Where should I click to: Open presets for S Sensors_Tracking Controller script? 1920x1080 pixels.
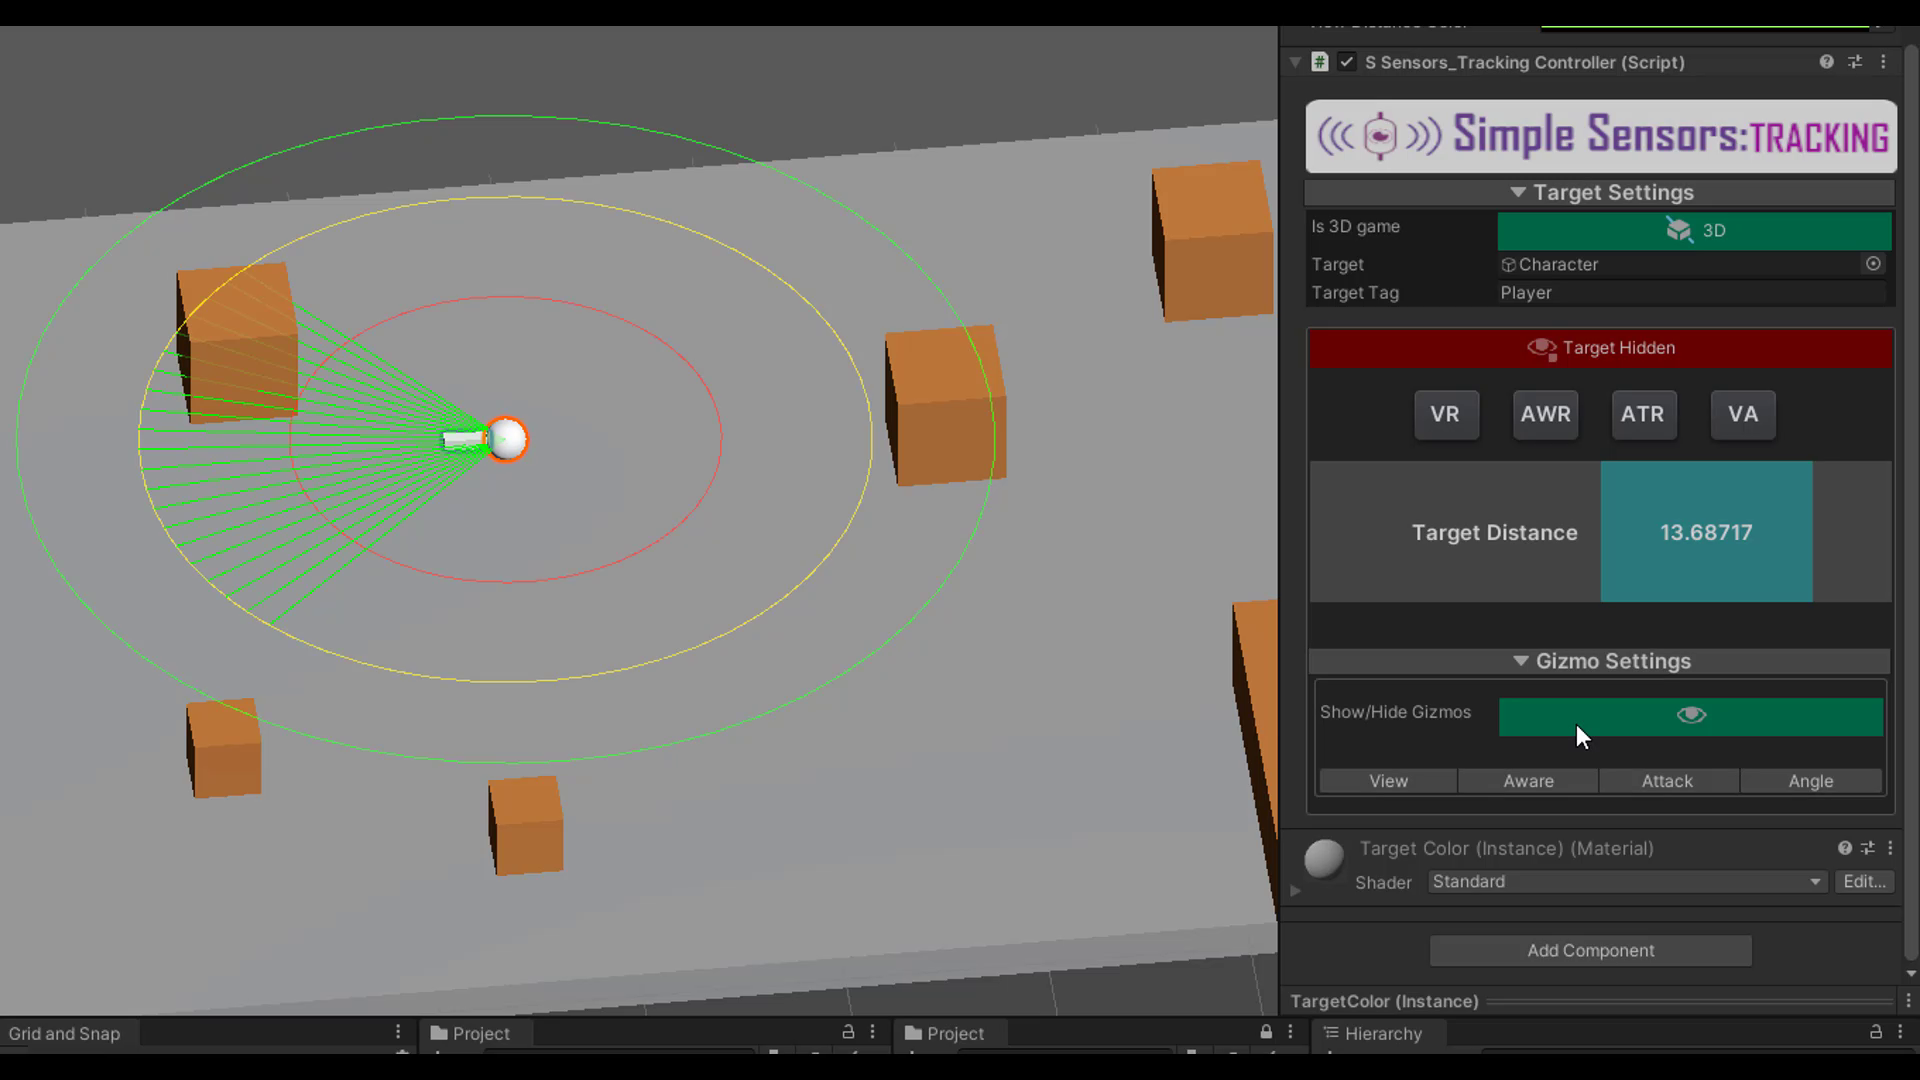[x=1855, y=62]
